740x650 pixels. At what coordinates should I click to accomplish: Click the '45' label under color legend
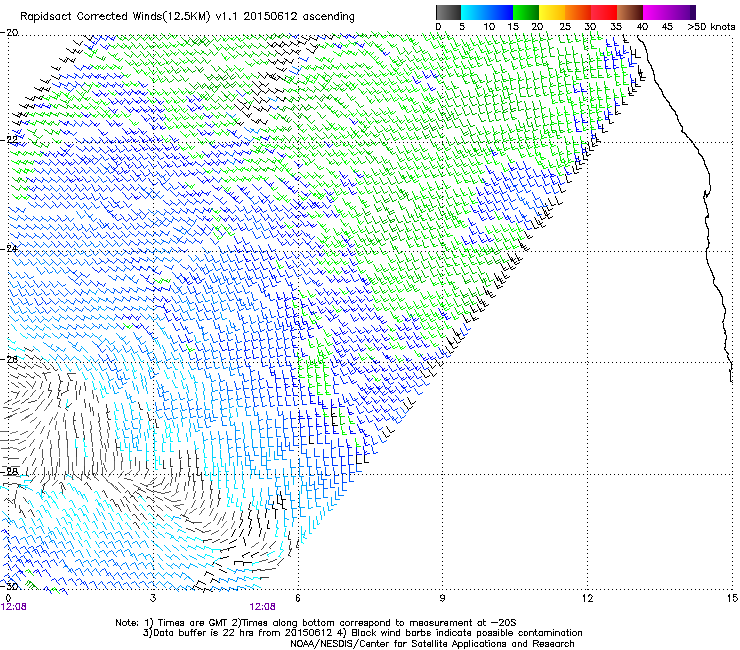[667, 26]
